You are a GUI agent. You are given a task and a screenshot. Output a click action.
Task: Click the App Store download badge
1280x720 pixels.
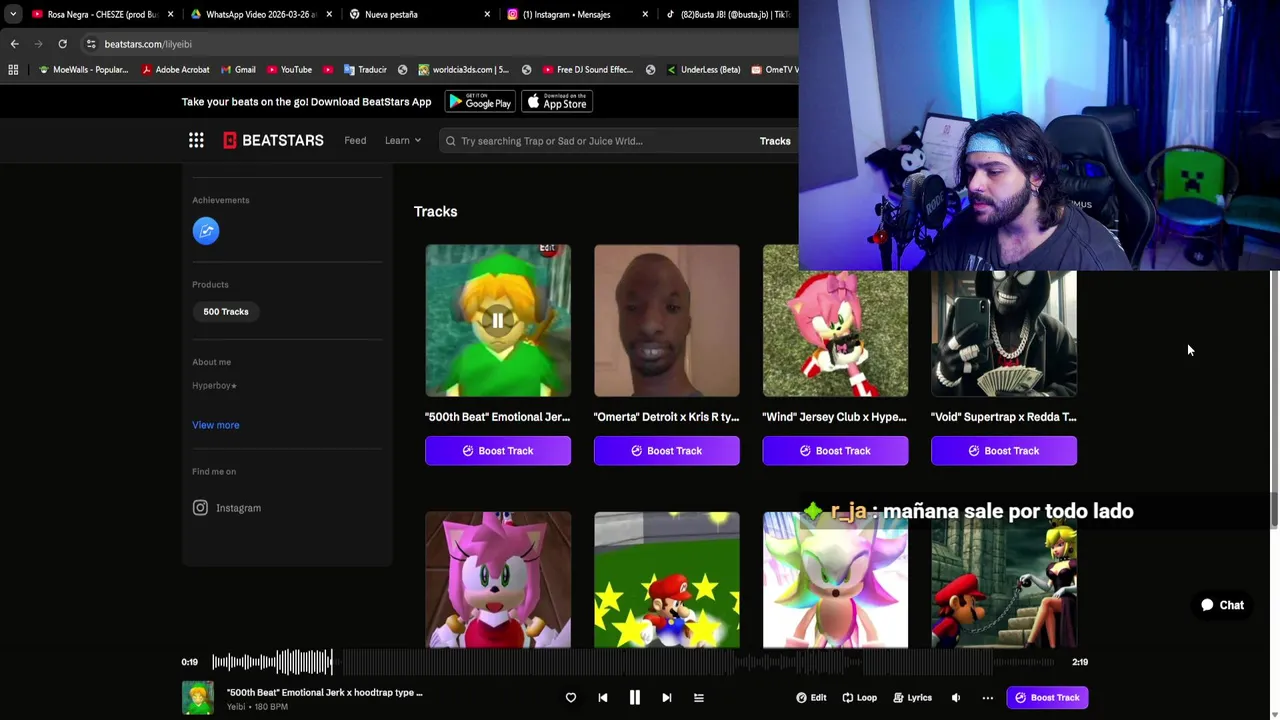(557, 102)
